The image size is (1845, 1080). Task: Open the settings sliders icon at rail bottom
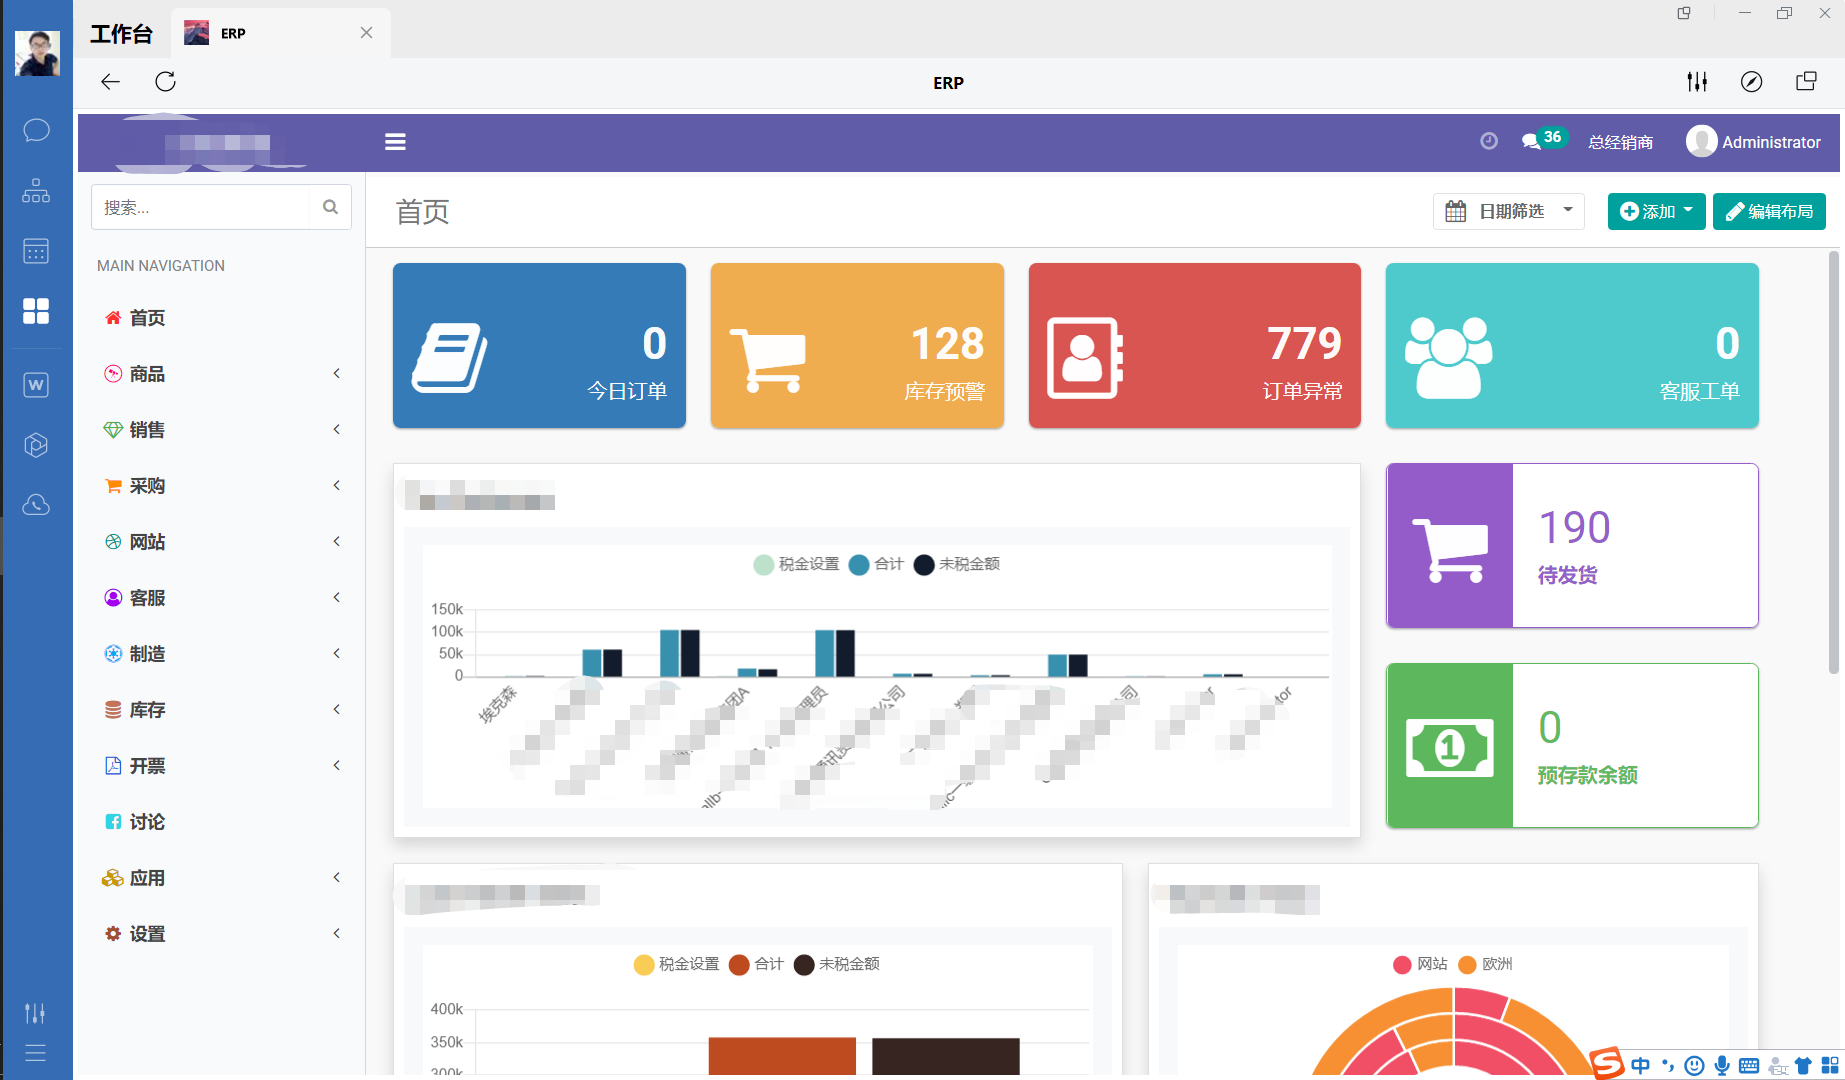click(35, 1013)
